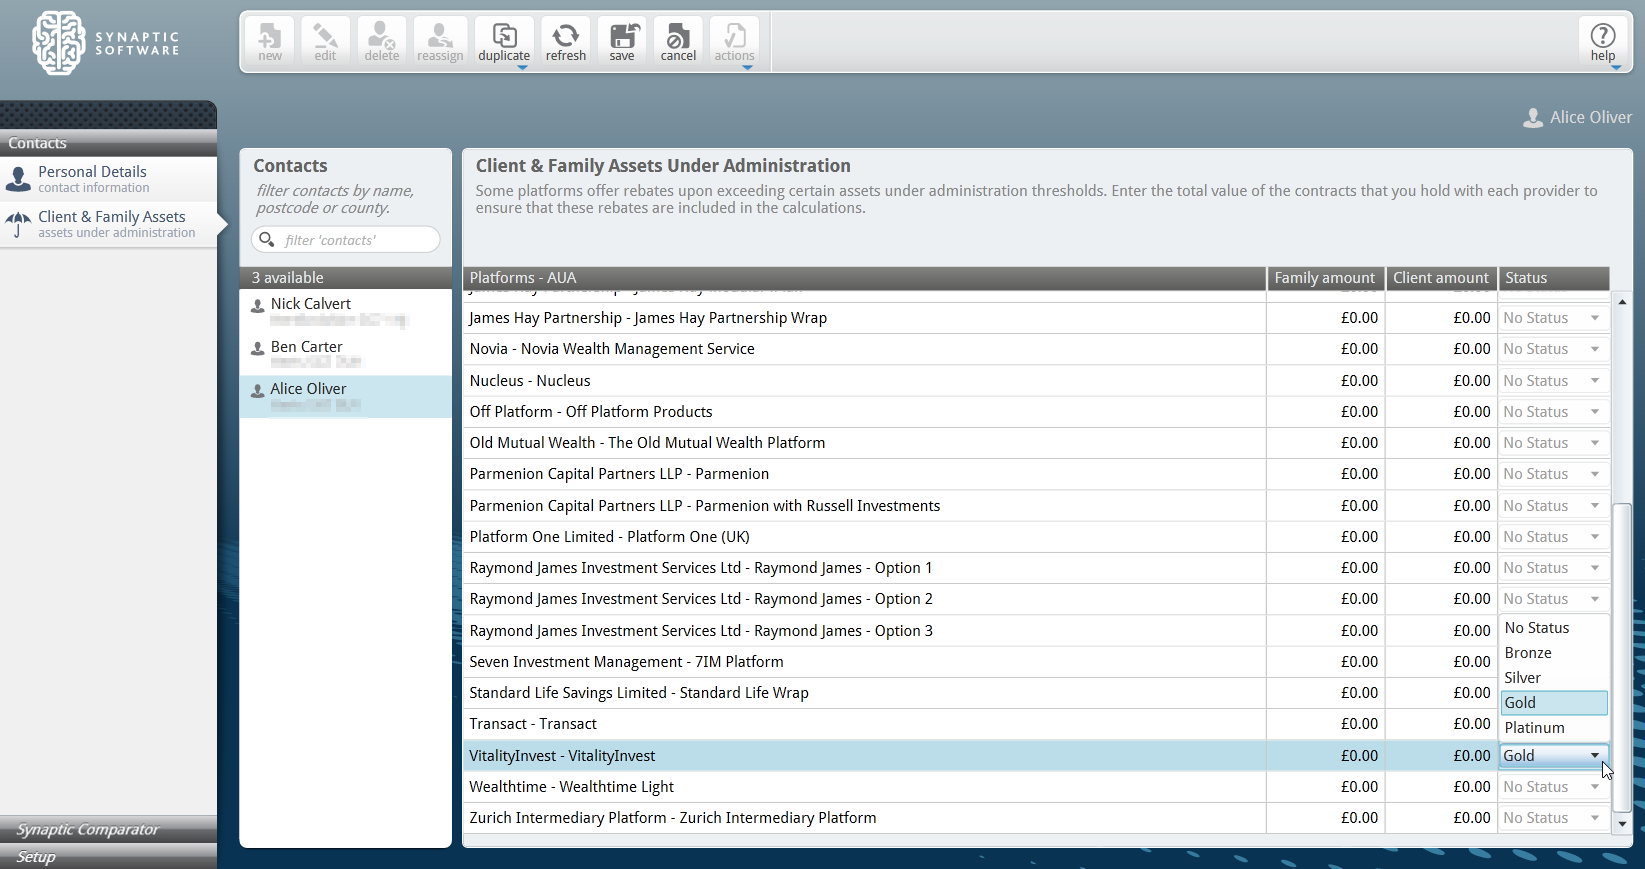This screenshot has height=869, width=1645.
Task: Click the Client amount column header
Action: click(x=1441, y=278)
